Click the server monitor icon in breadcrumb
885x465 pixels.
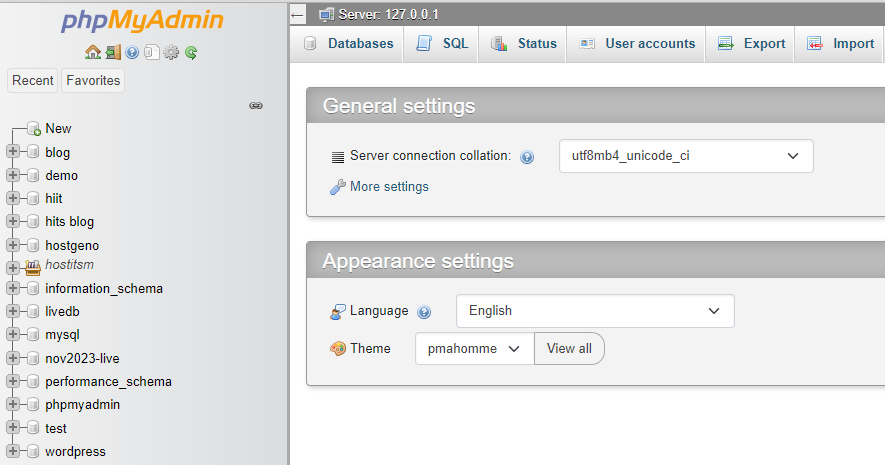coord(326,15)
